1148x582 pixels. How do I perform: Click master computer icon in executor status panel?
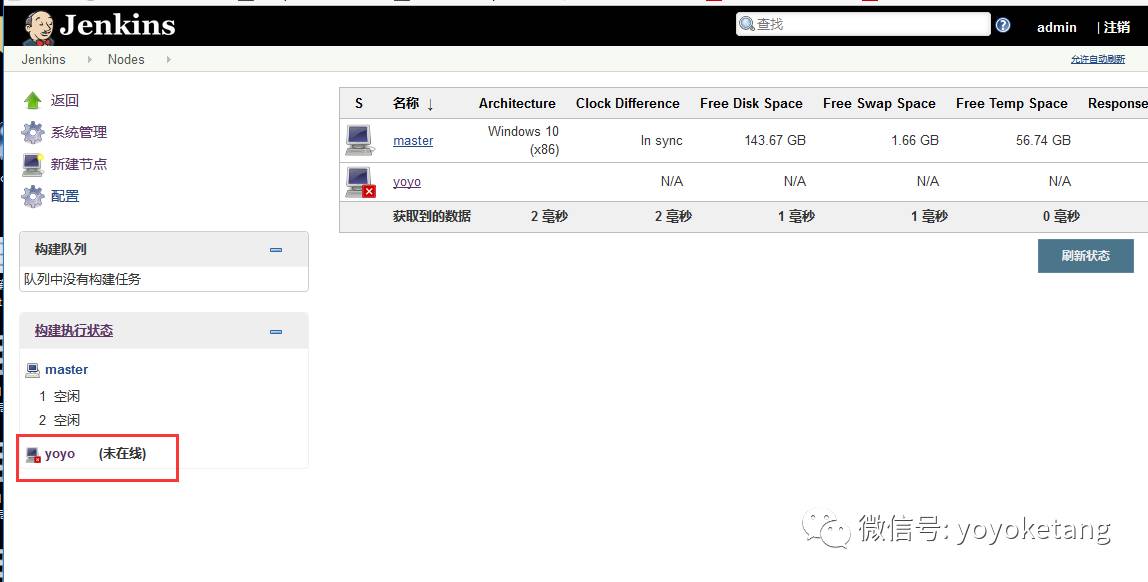(x=32, y=370)
